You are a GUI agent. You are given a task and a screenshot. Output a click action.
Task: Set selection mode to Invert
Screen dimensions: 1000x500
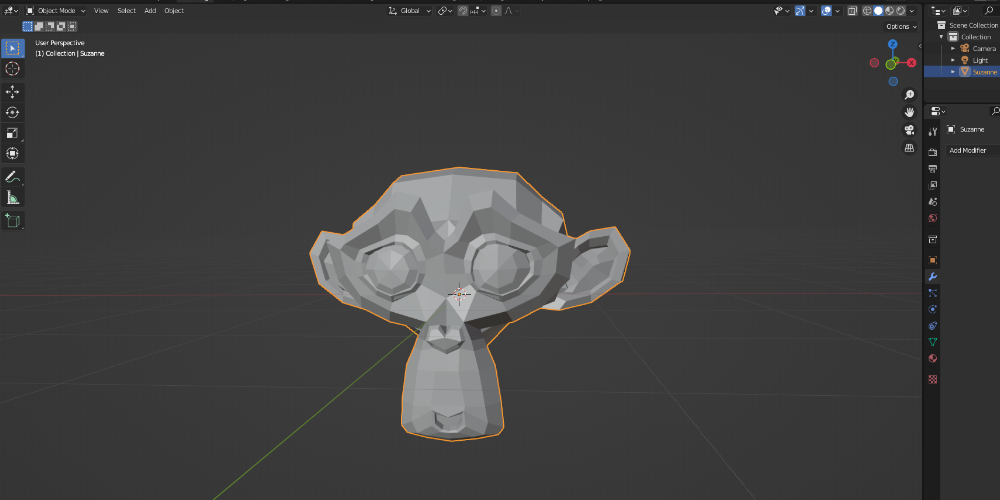[x=61, y=26]
